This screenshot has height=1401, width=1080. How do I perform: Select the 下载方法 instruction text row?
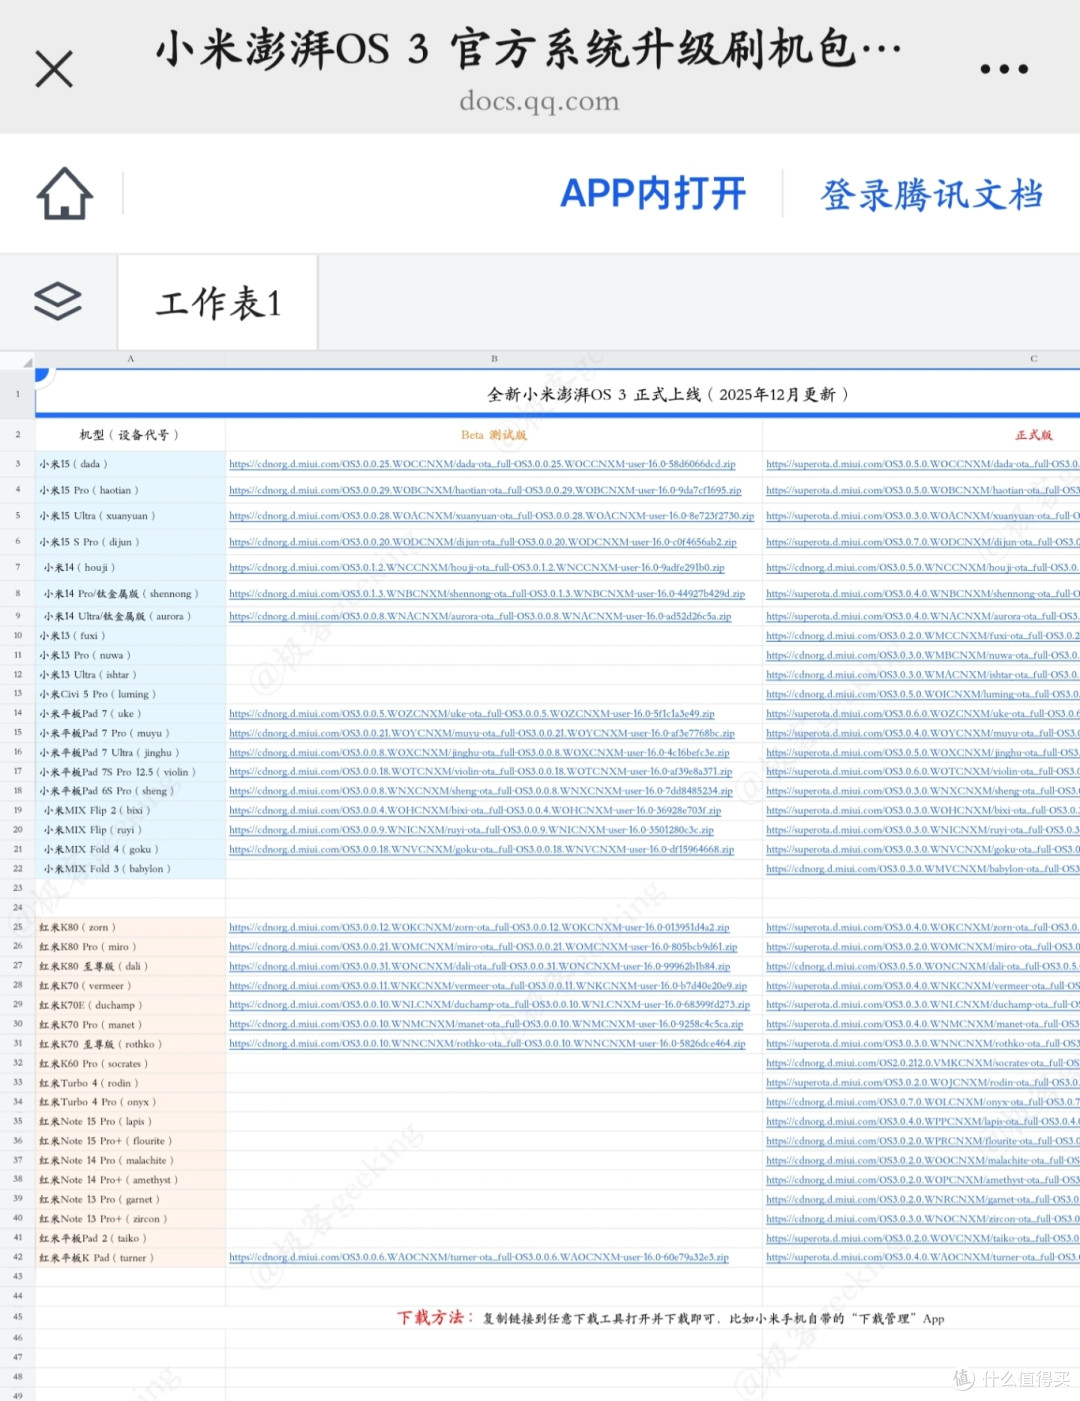(670, 1318)
